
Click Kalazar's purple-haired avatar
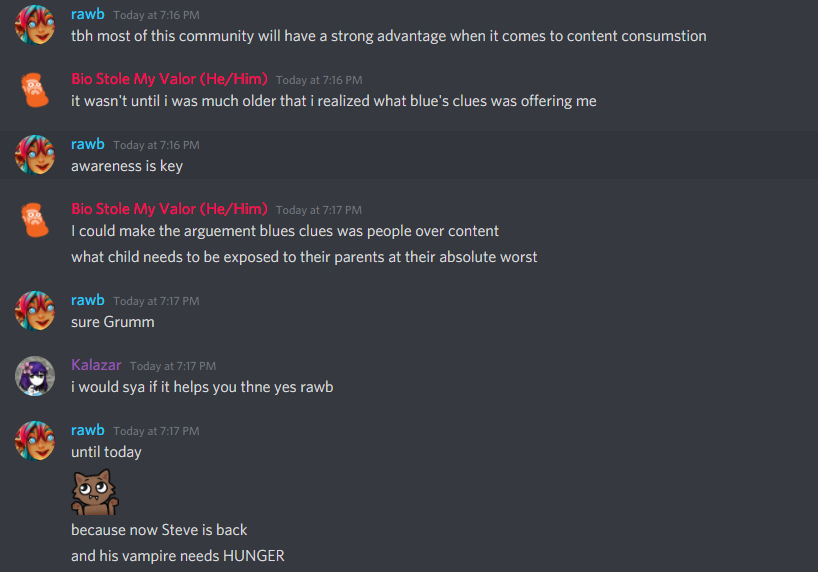click(x=35, y=376)
